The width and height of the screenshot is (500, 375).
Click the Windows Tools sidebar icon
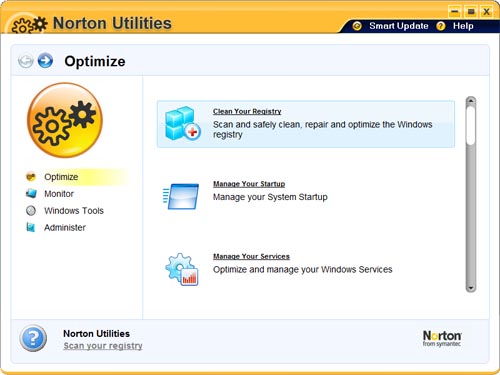(31, 211)
